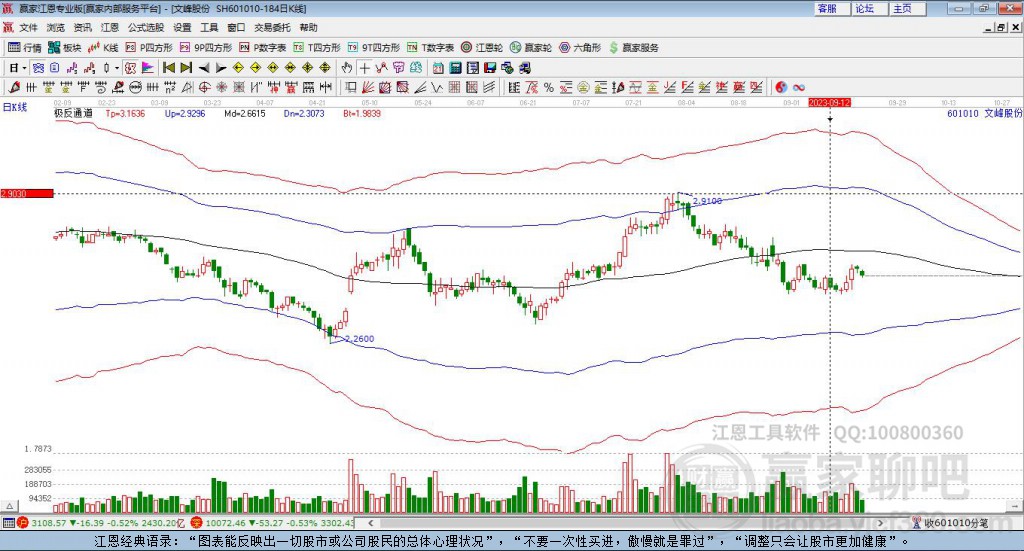
Task: Click the 主页 homepage button
Action: point(907,8)
